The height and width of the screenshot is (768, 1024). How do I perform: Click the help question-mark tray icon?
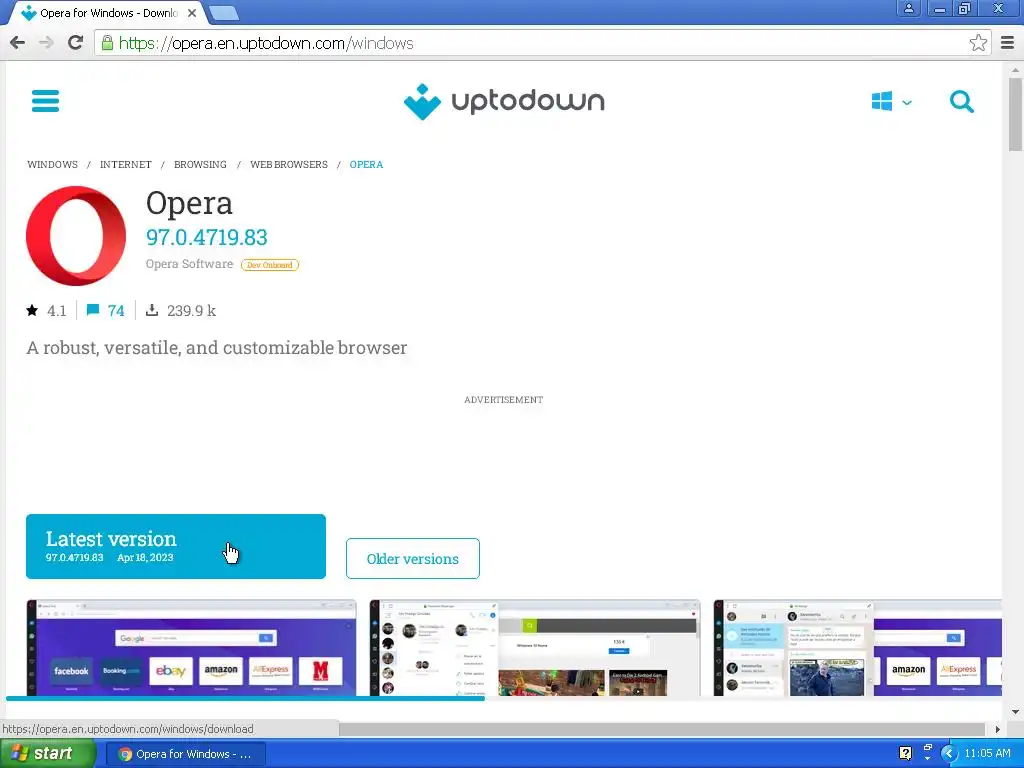905,754
